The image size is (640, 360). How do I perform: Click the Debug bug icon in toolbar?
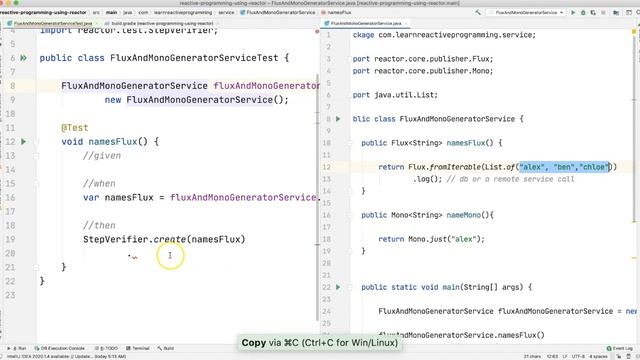583,13
